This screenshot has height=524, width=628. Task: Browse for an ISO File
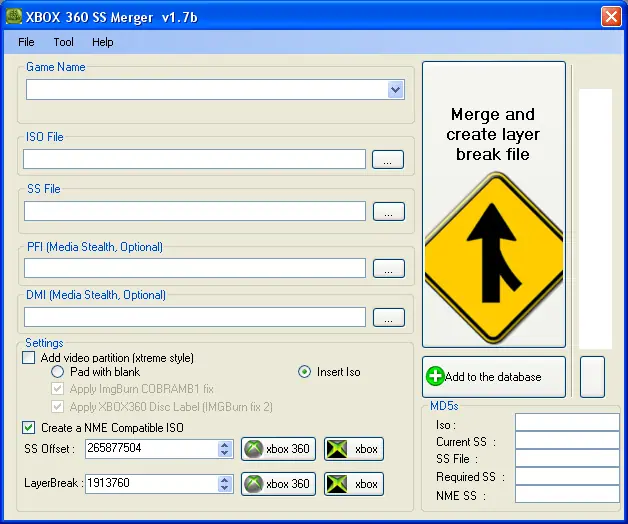coord(388,159)
